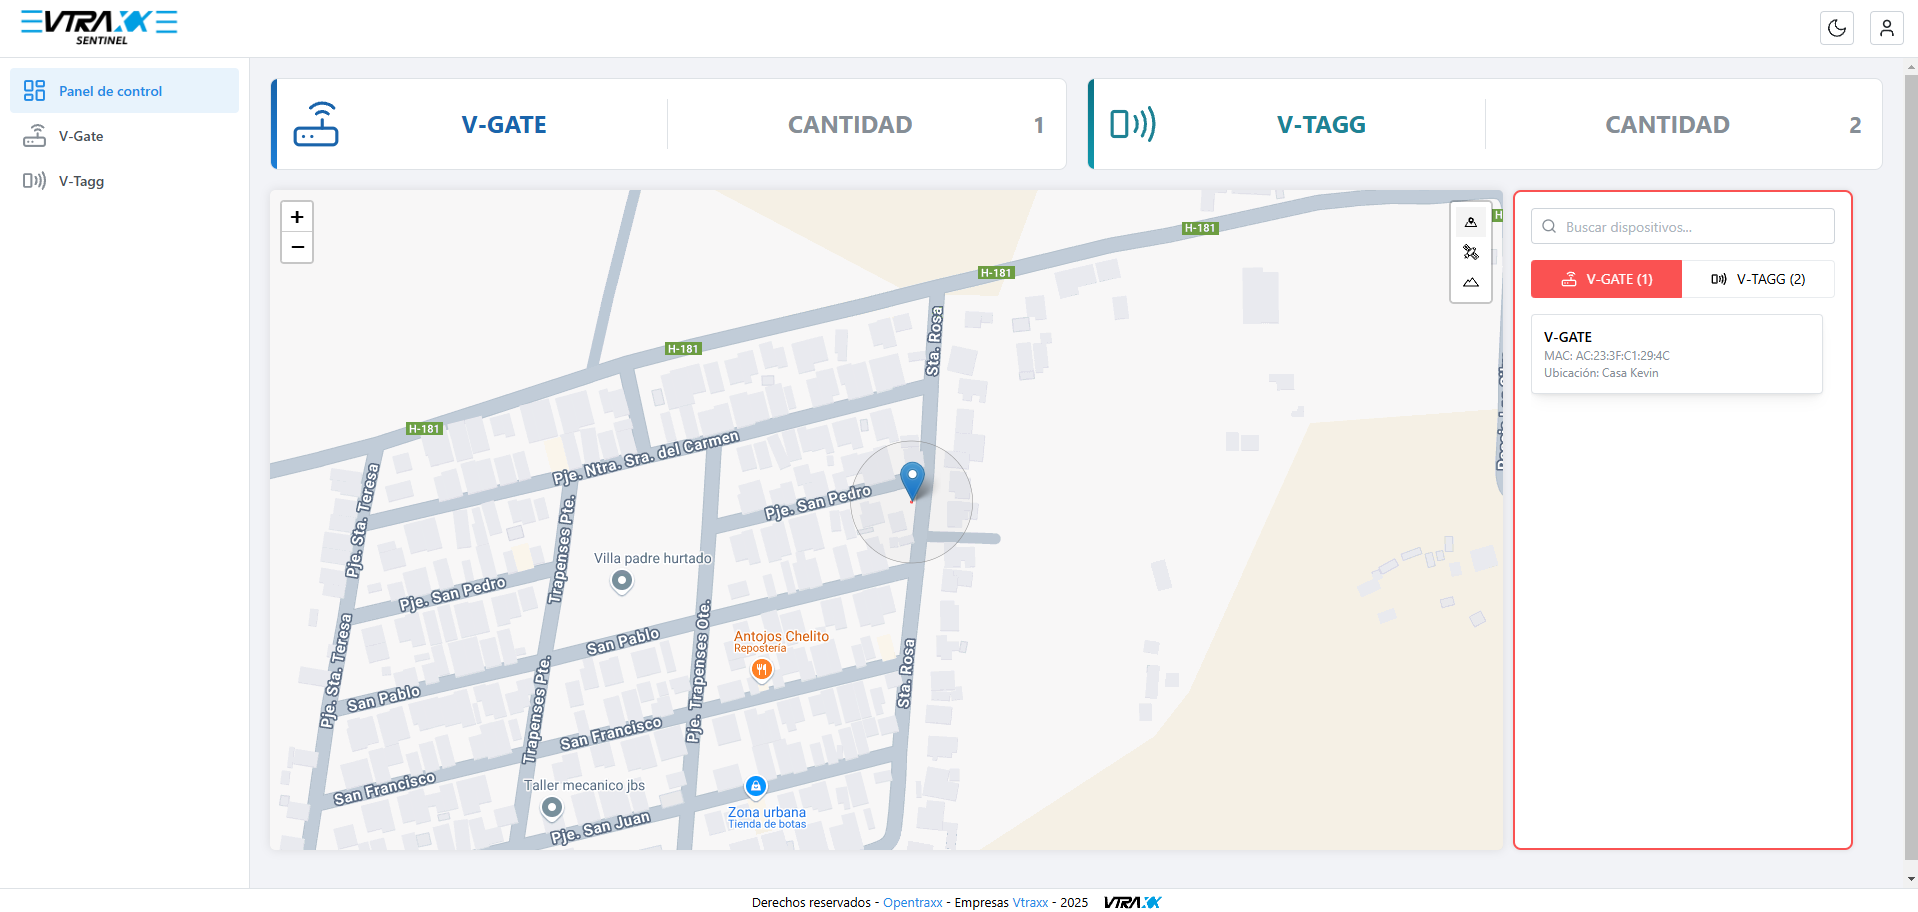Viewport: 1918px width, 912px height.
Task: Open the Opentraxx footer link
Action: [912, 902]
